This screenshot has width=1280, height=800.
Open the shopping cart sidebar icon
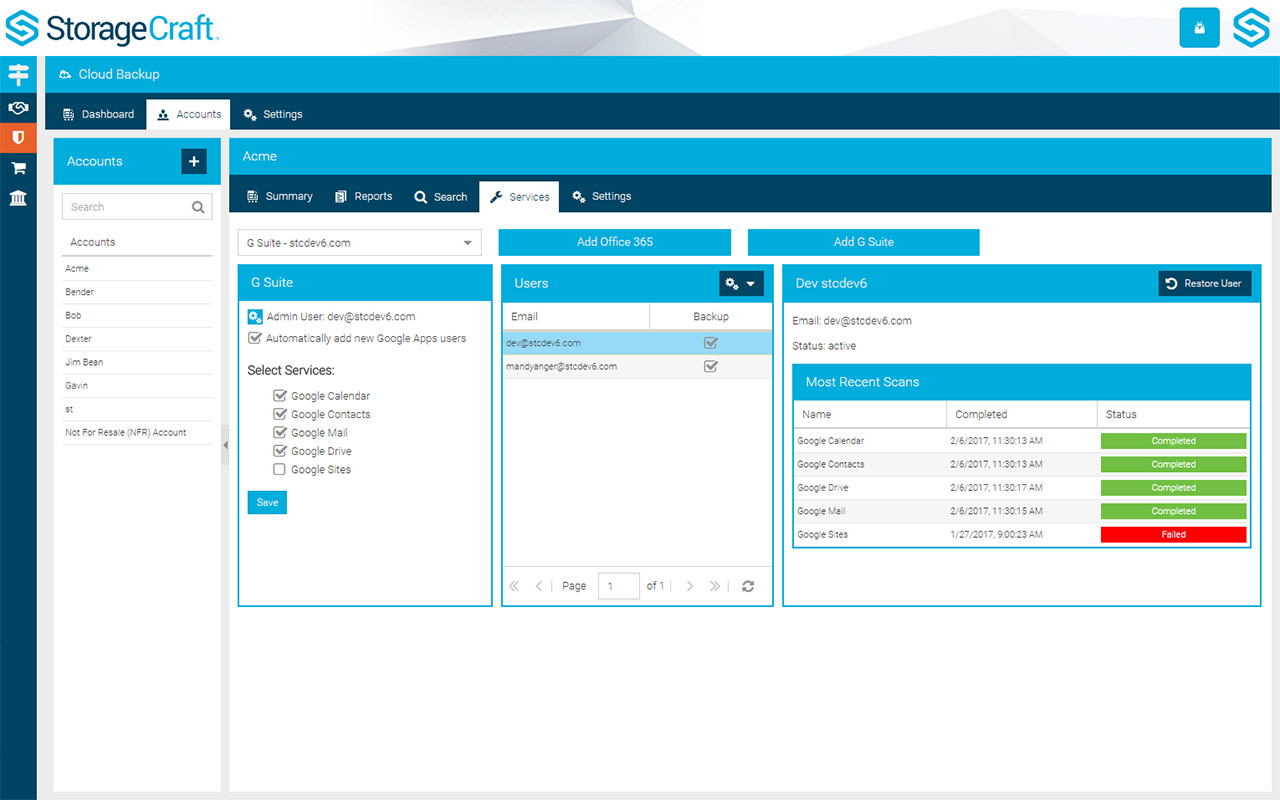click(18, 168)
